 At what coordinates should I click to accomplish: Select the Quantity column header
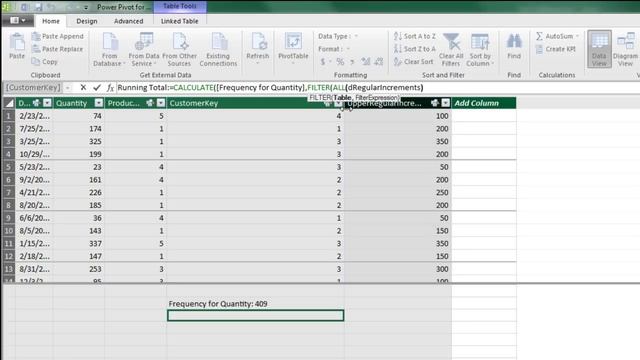(79, 103)
